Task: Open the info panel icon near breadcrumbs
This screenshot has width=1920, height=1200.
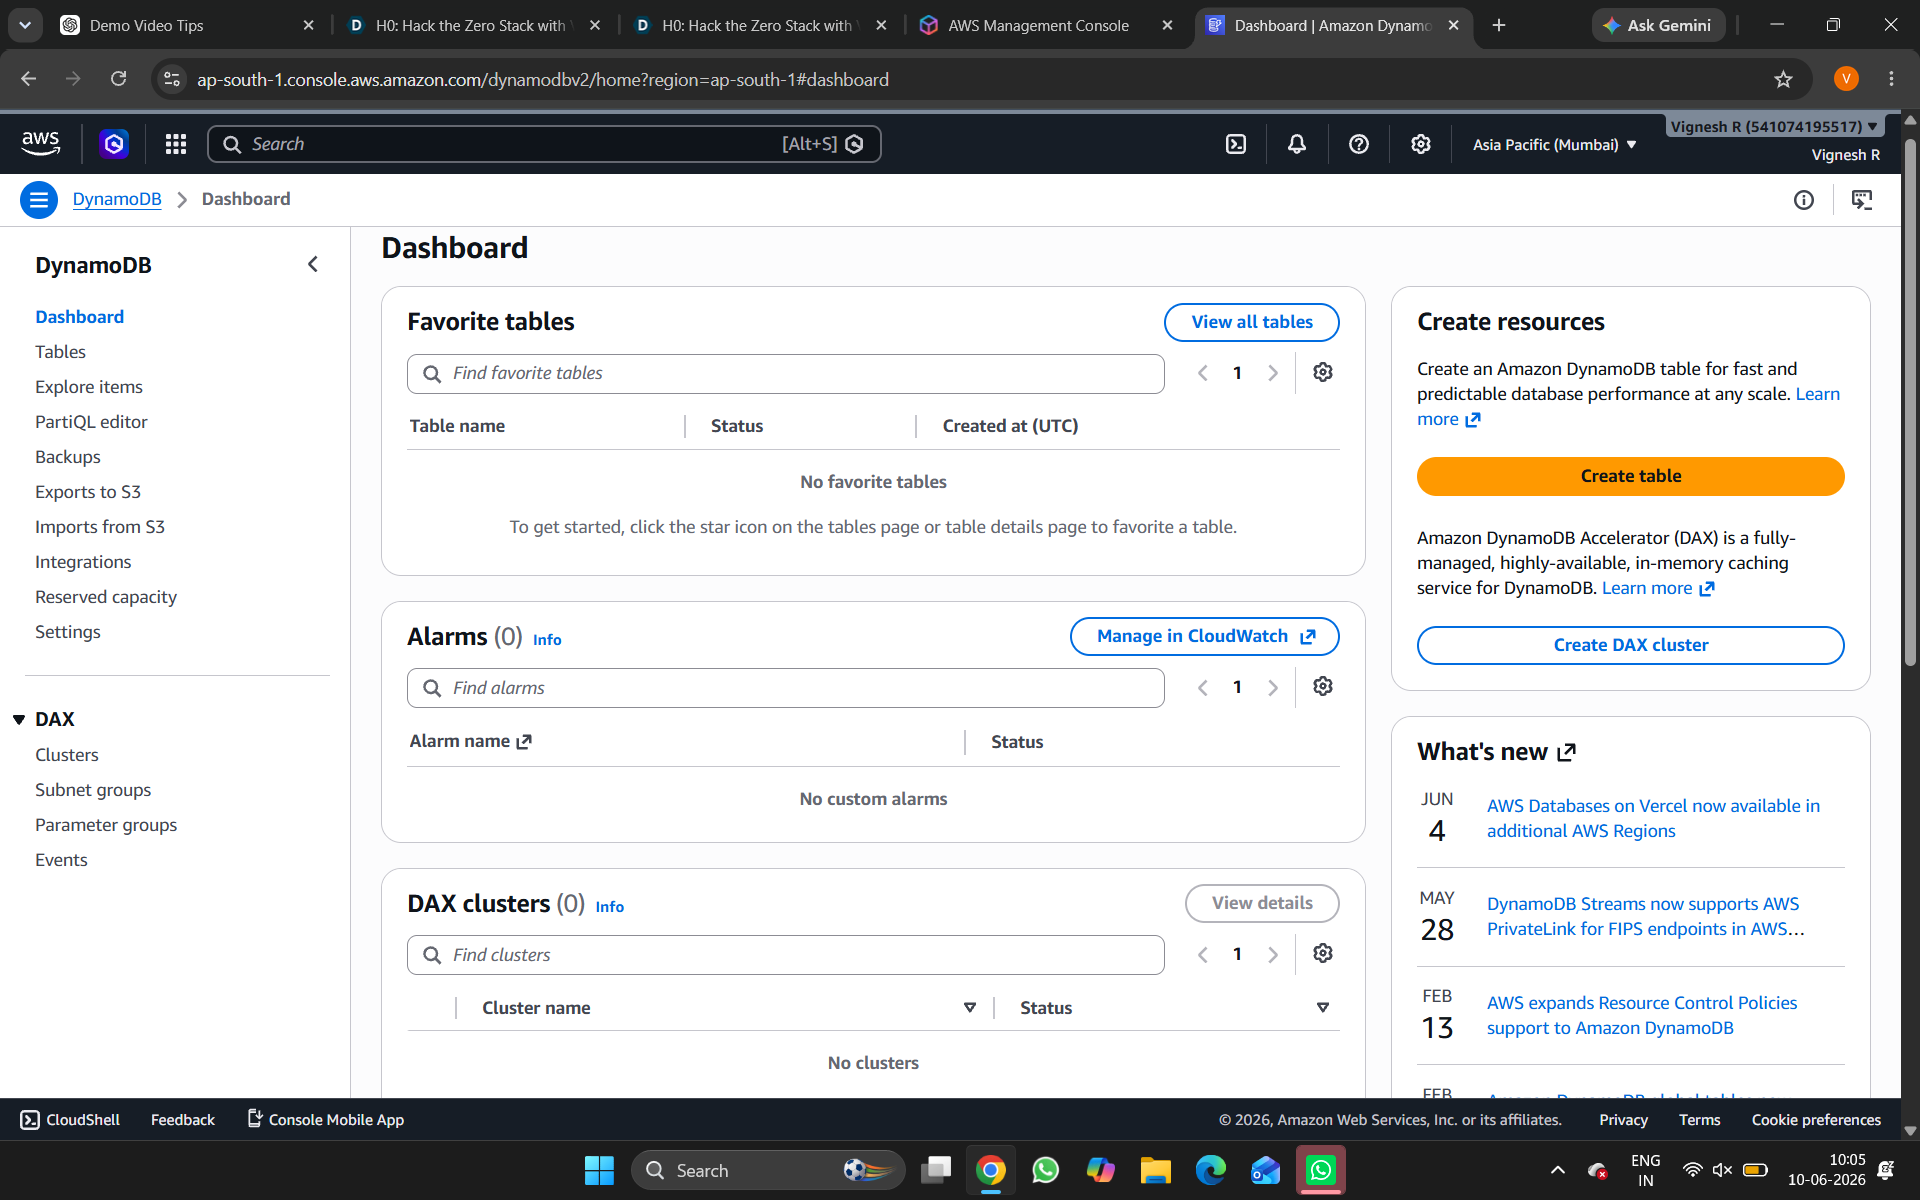Action: coord(1803,200)
